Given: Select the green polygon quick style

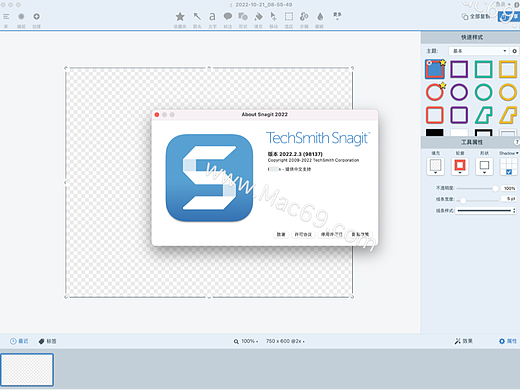Looking at the screenshot, I should click(483, 115).
